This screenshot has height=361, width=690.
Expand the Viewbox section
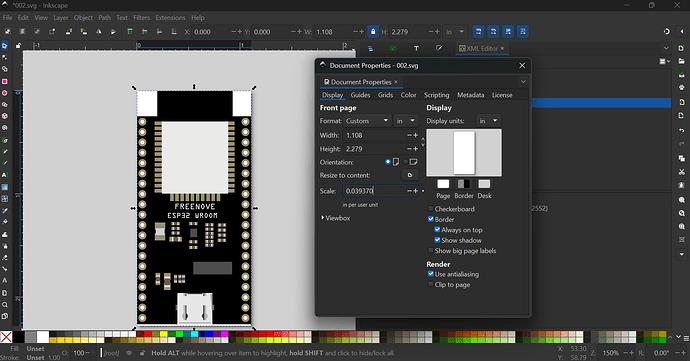[335, 218]
